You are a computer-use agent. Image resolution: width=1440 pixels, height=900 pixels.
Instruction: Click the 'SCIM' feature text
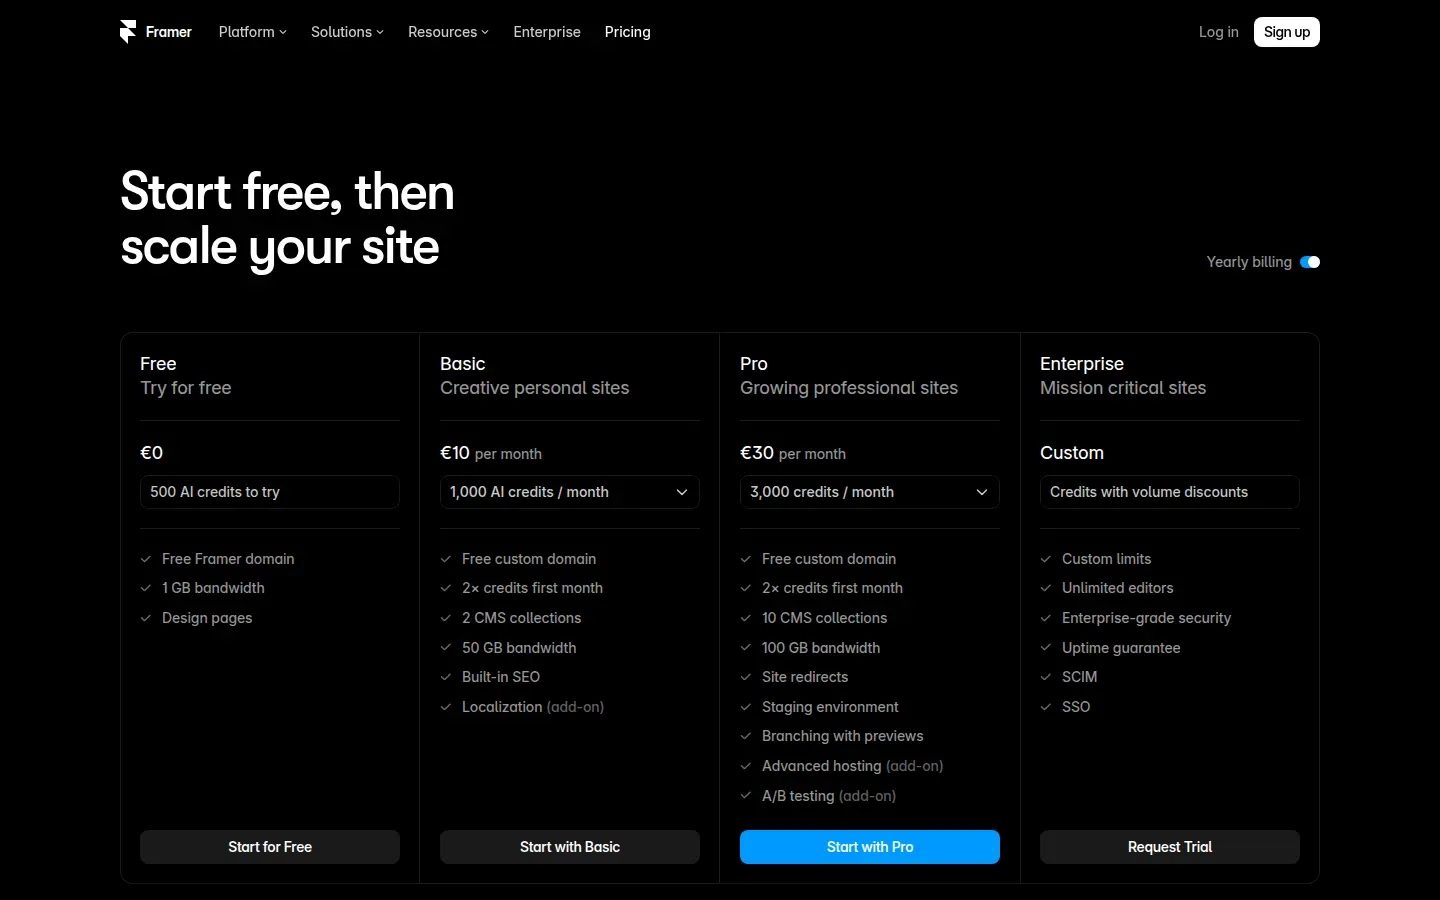pyautogui.click(x=1079, y=677)
